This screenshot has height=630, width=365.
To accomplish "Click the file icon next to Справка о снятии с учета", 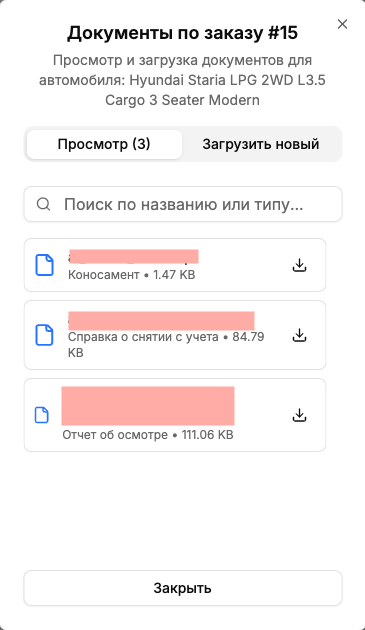I will 44,335.
